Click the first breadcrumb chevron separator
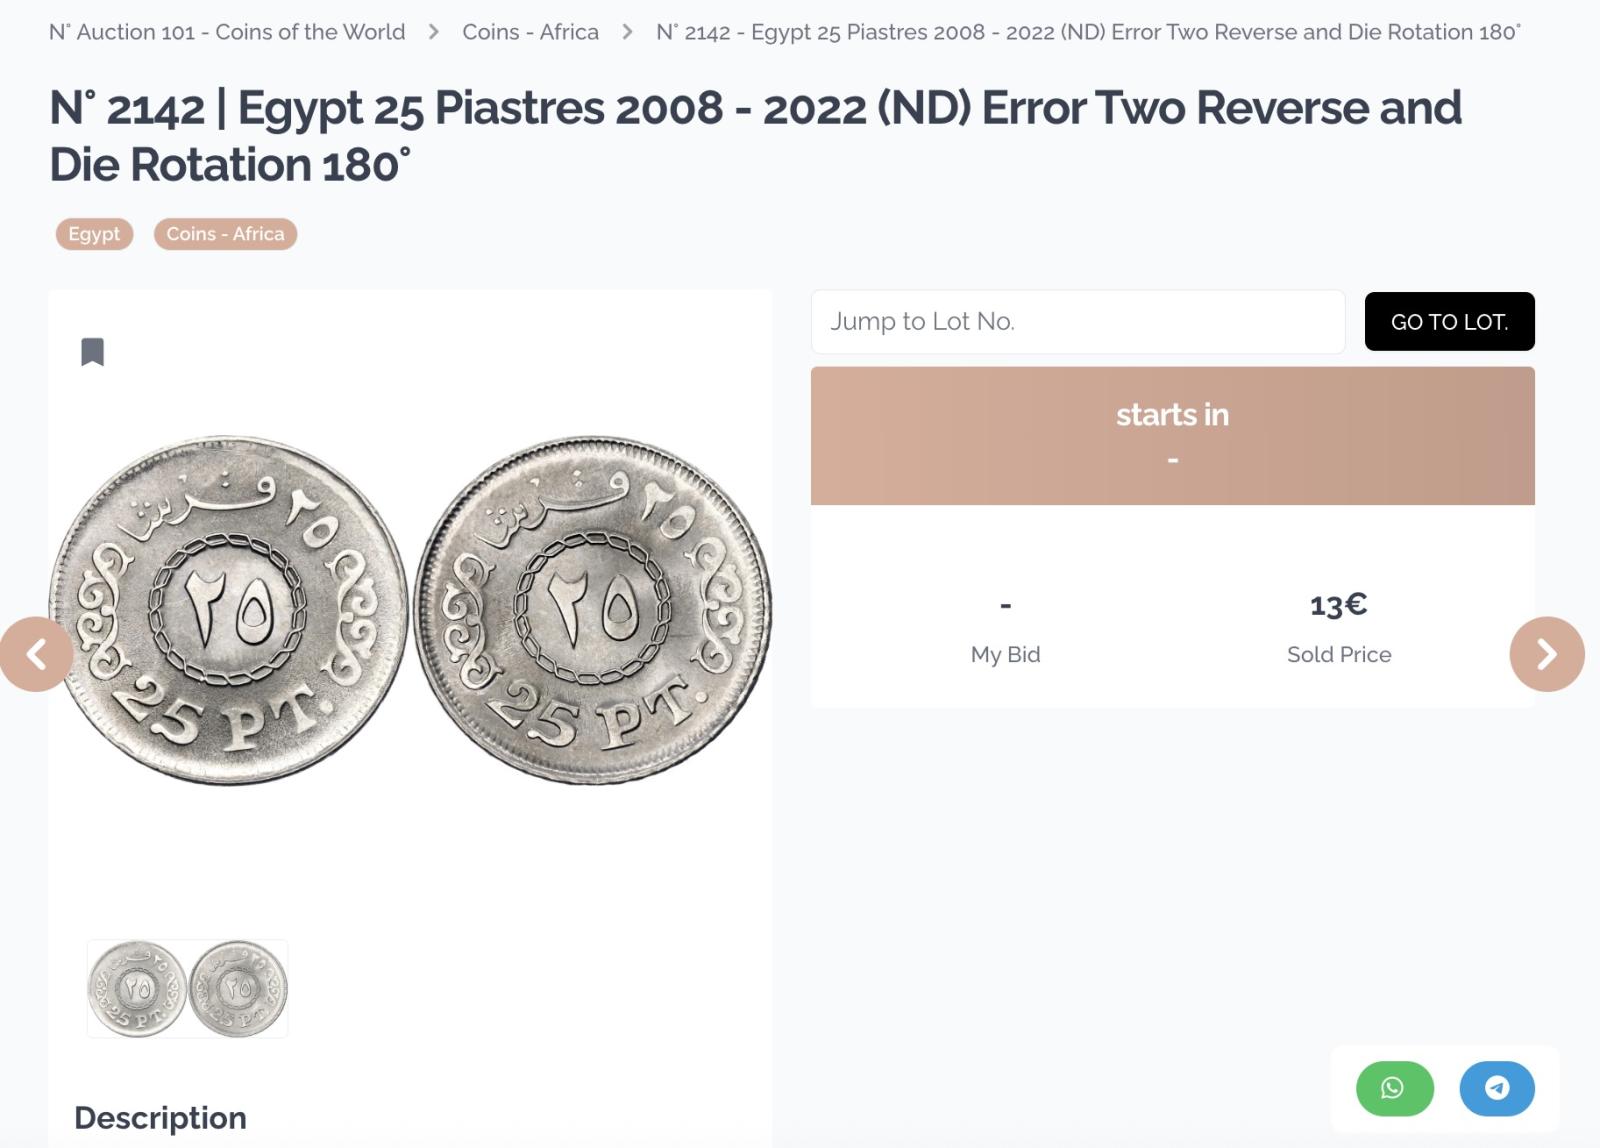The height and width of the screenshot is (1148, 1600). point(434,32)
